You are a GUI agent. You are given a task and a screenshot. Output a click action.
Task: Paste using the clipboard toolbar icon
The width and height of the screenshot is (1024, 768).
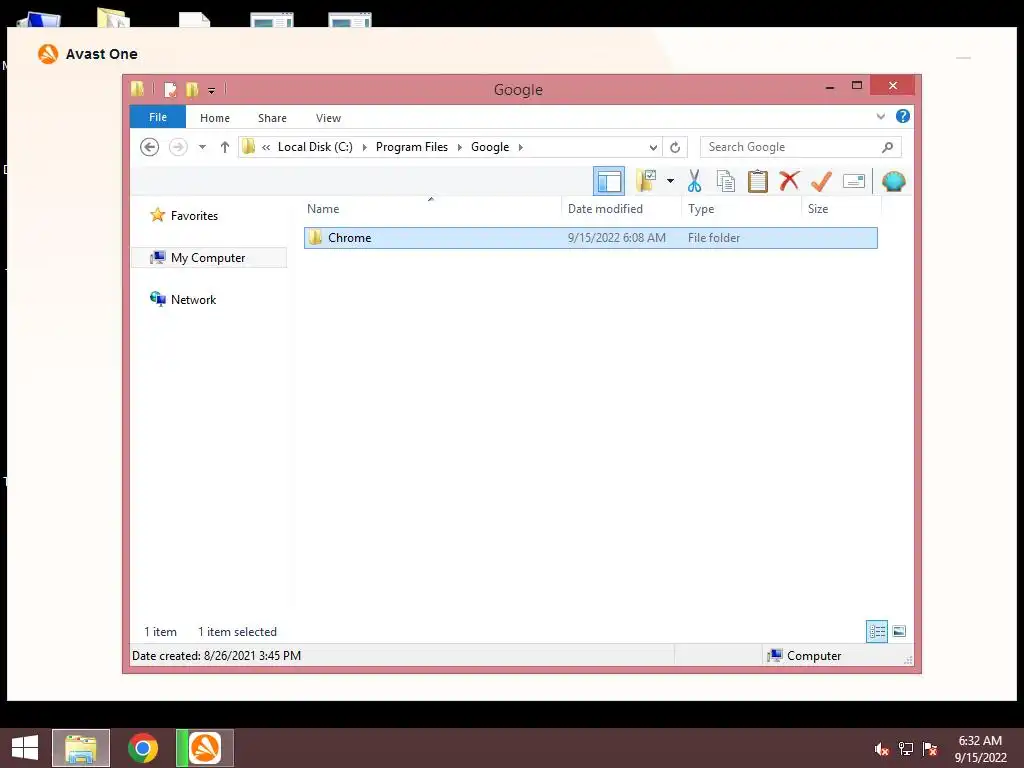[x=758, y=181]
